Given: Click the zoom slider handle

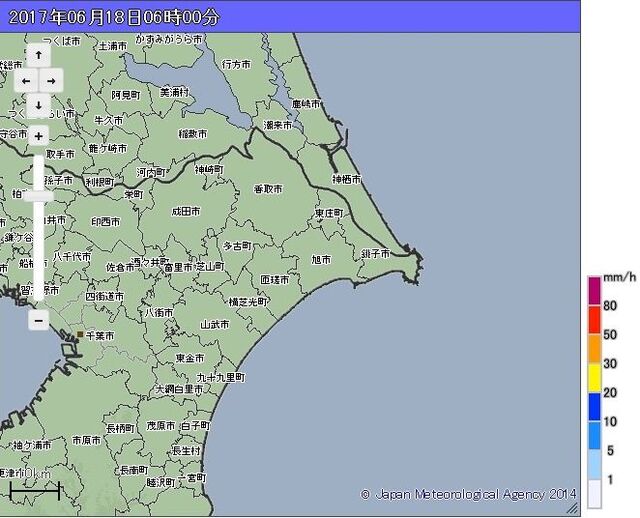Looking at the screenshot, I should 38,196.
